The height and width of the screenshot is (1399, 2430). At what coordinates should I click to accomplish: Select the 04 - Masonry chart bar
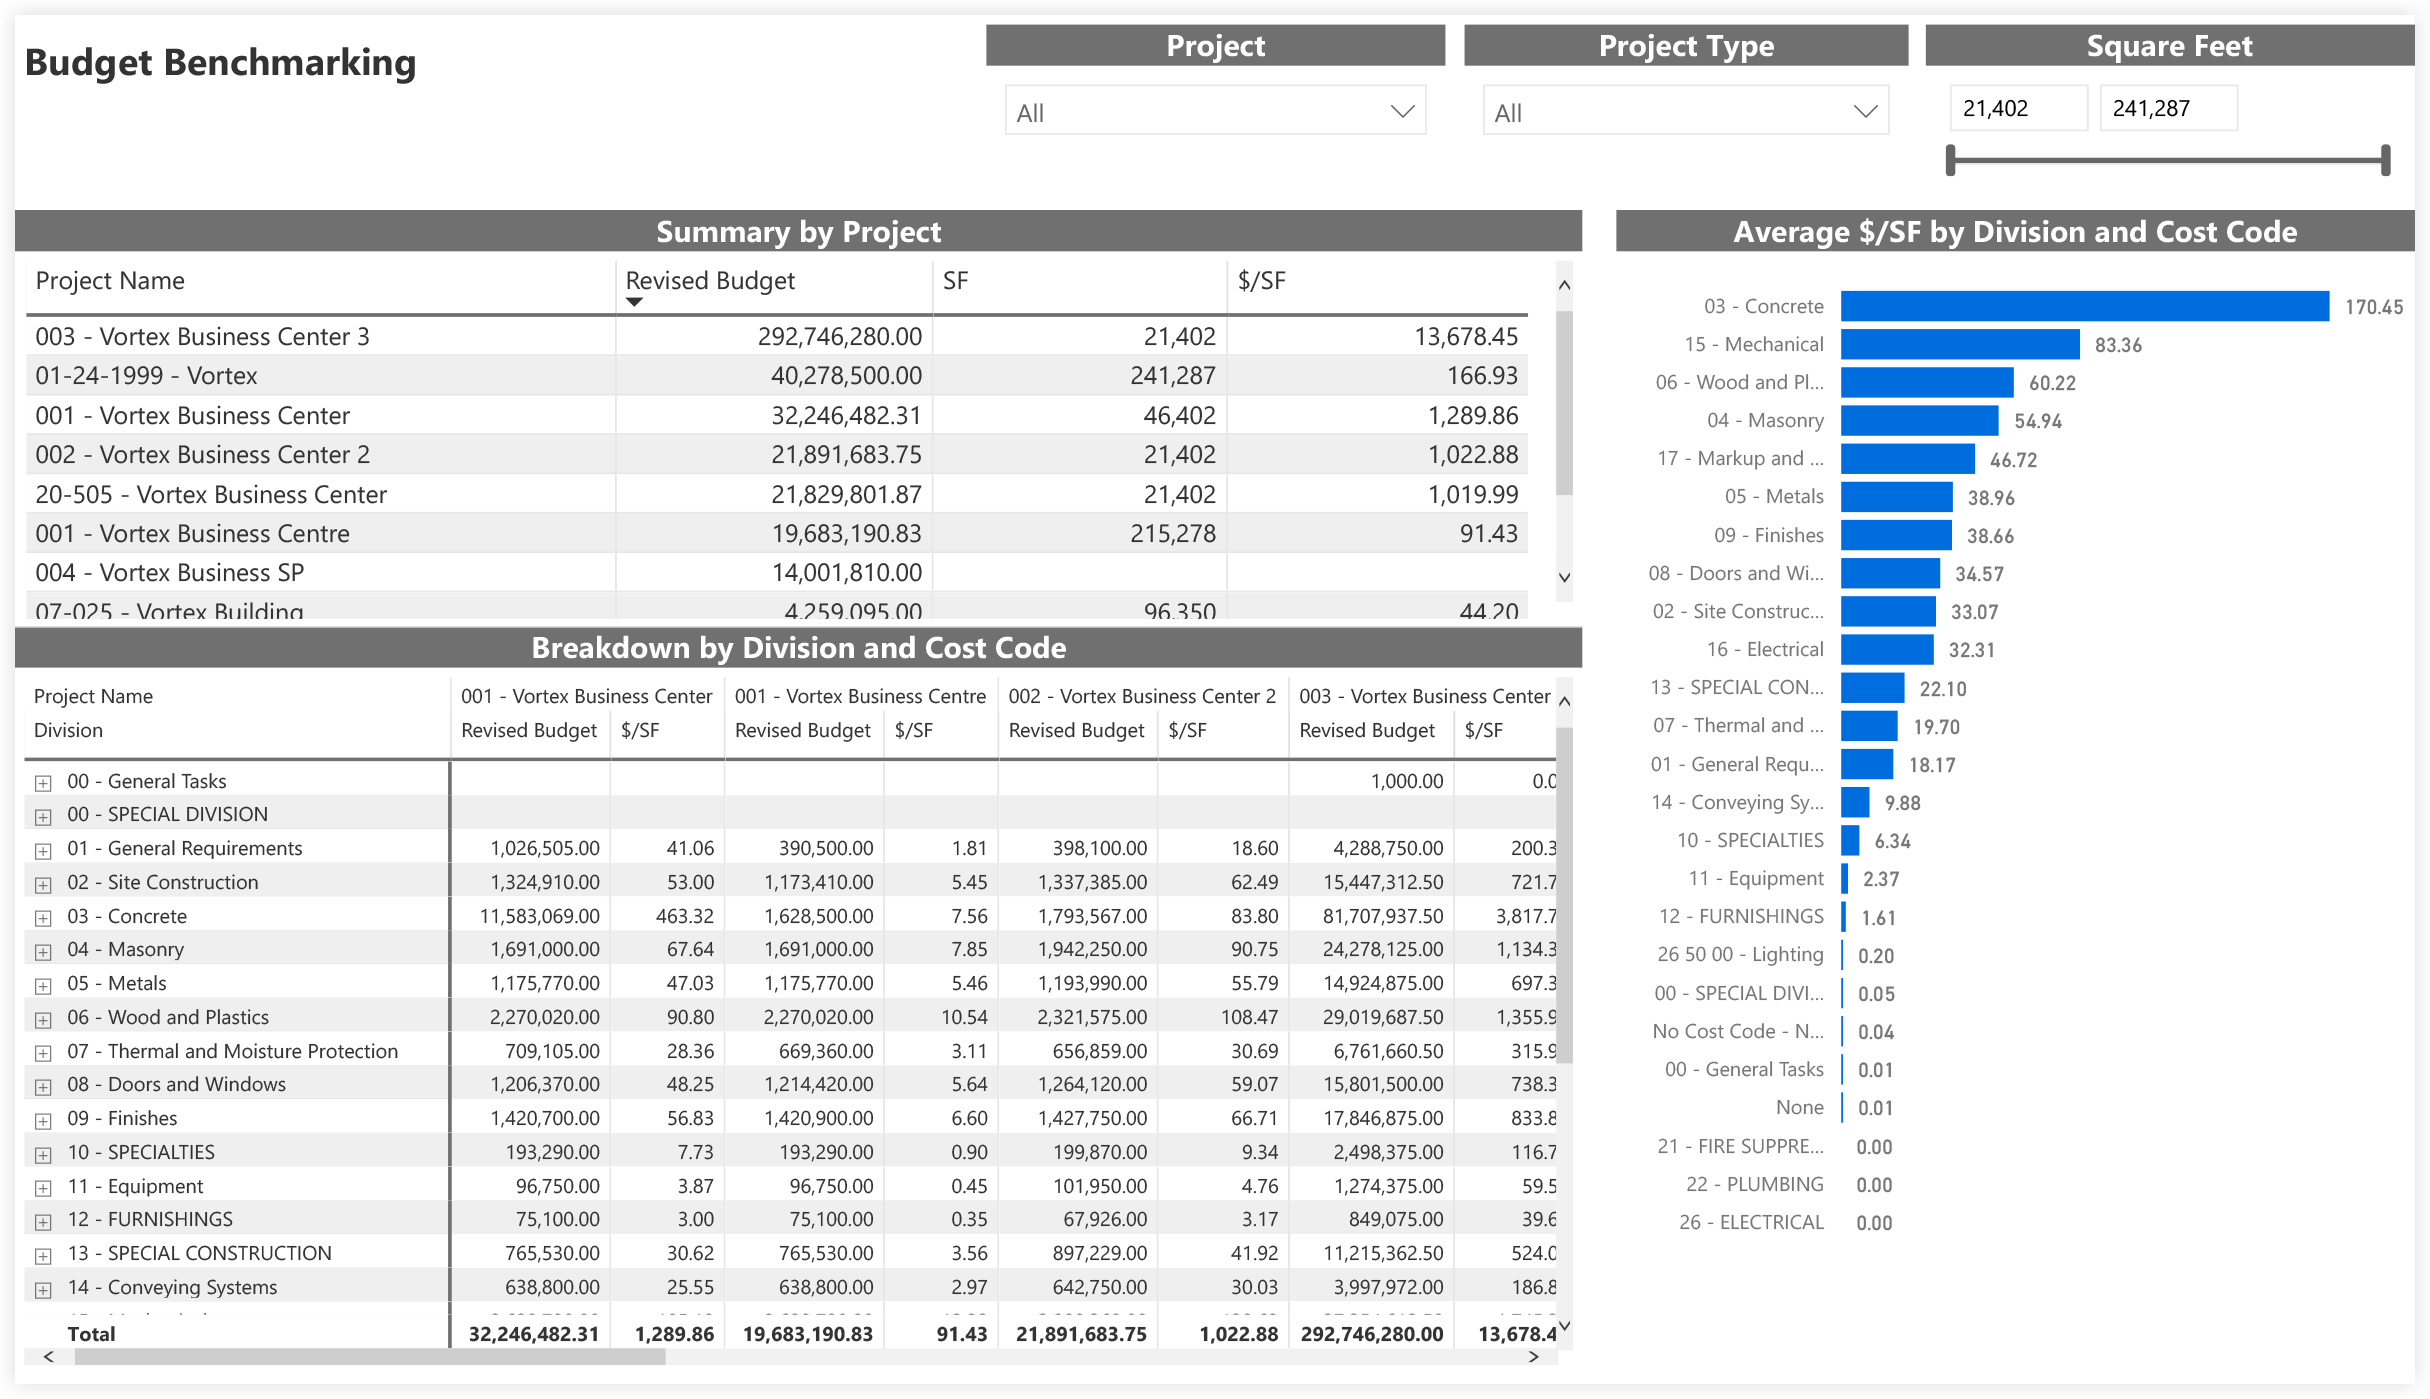[1920, 420]
